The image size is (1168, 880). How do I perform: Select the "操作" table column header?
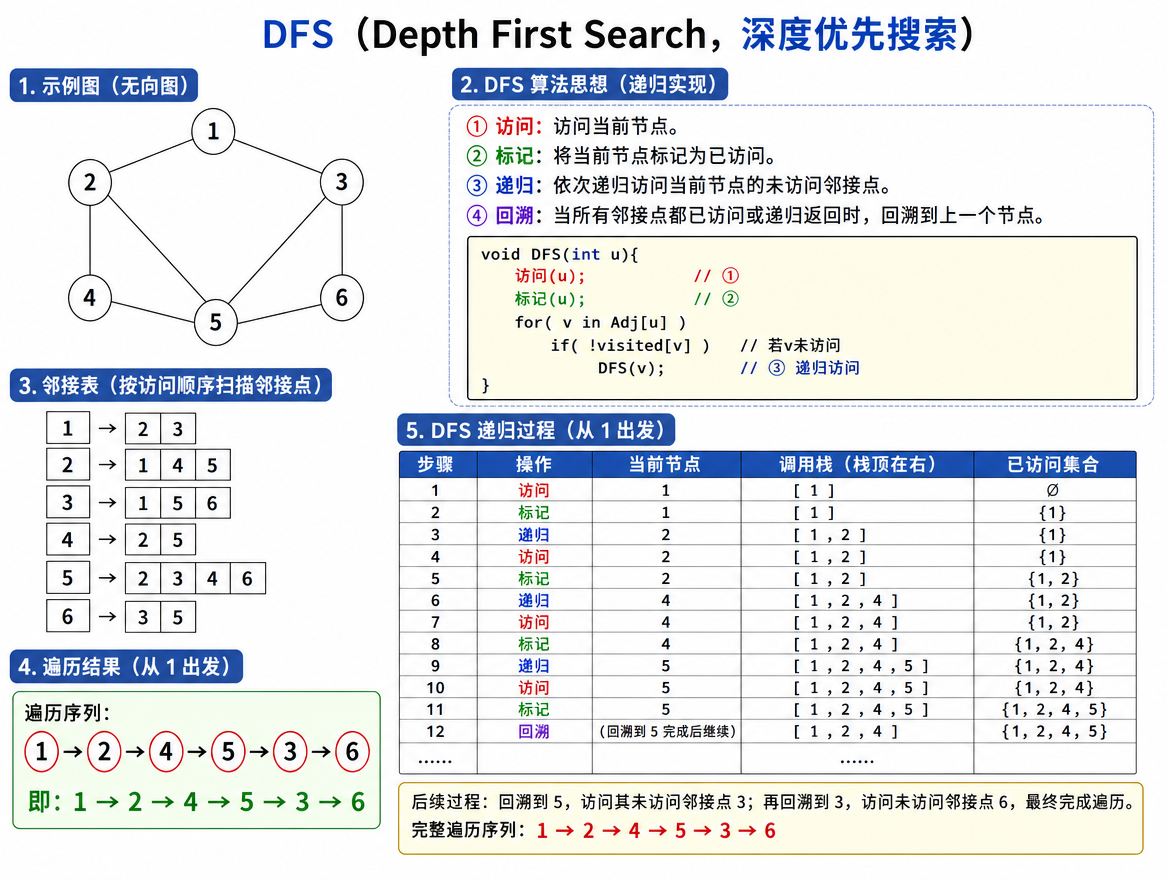[534, 464]
